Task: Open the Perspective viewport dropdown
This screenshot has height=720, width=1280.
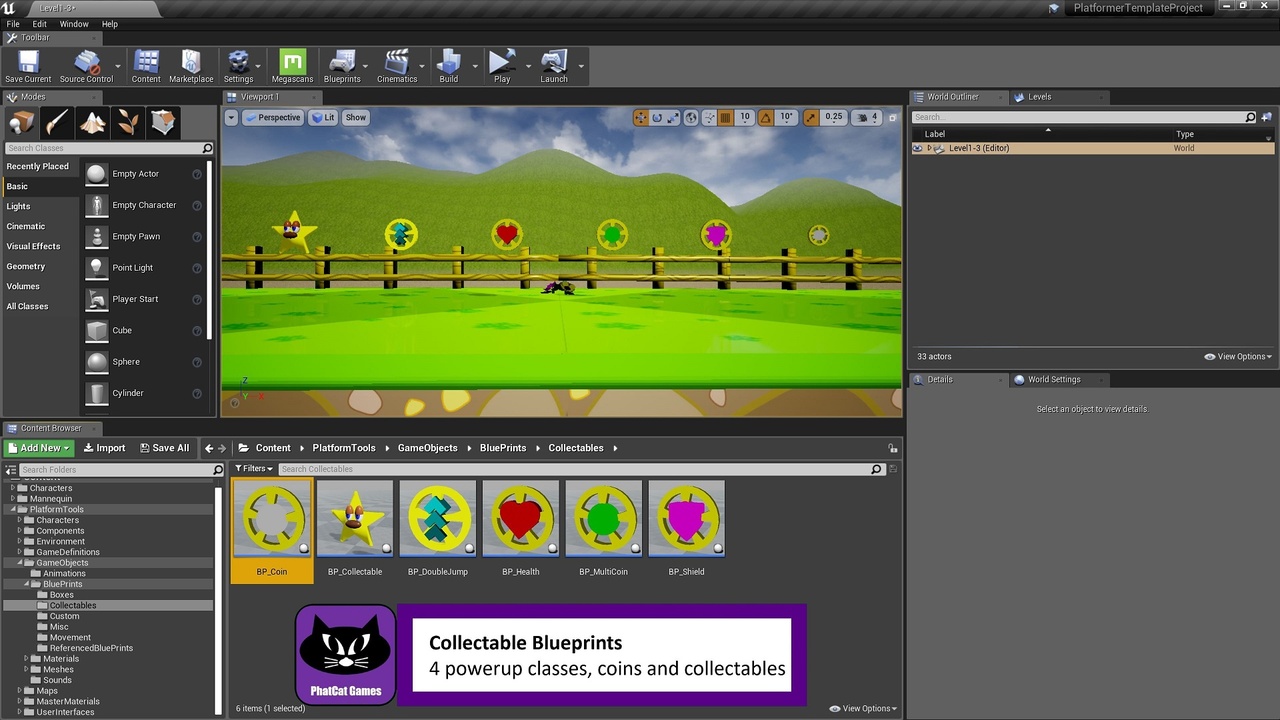Action: [272, 117]
